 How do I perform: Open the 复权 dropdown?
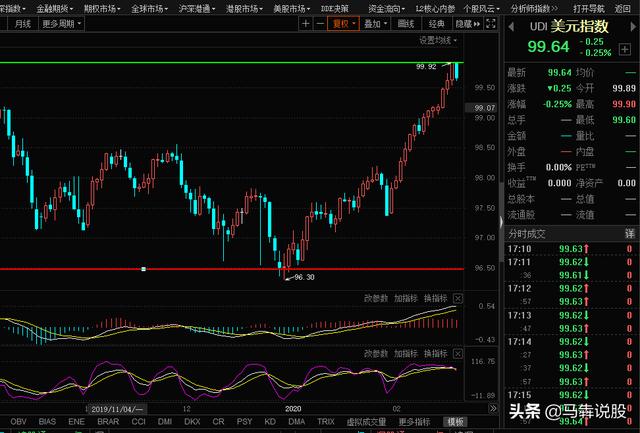344,22
